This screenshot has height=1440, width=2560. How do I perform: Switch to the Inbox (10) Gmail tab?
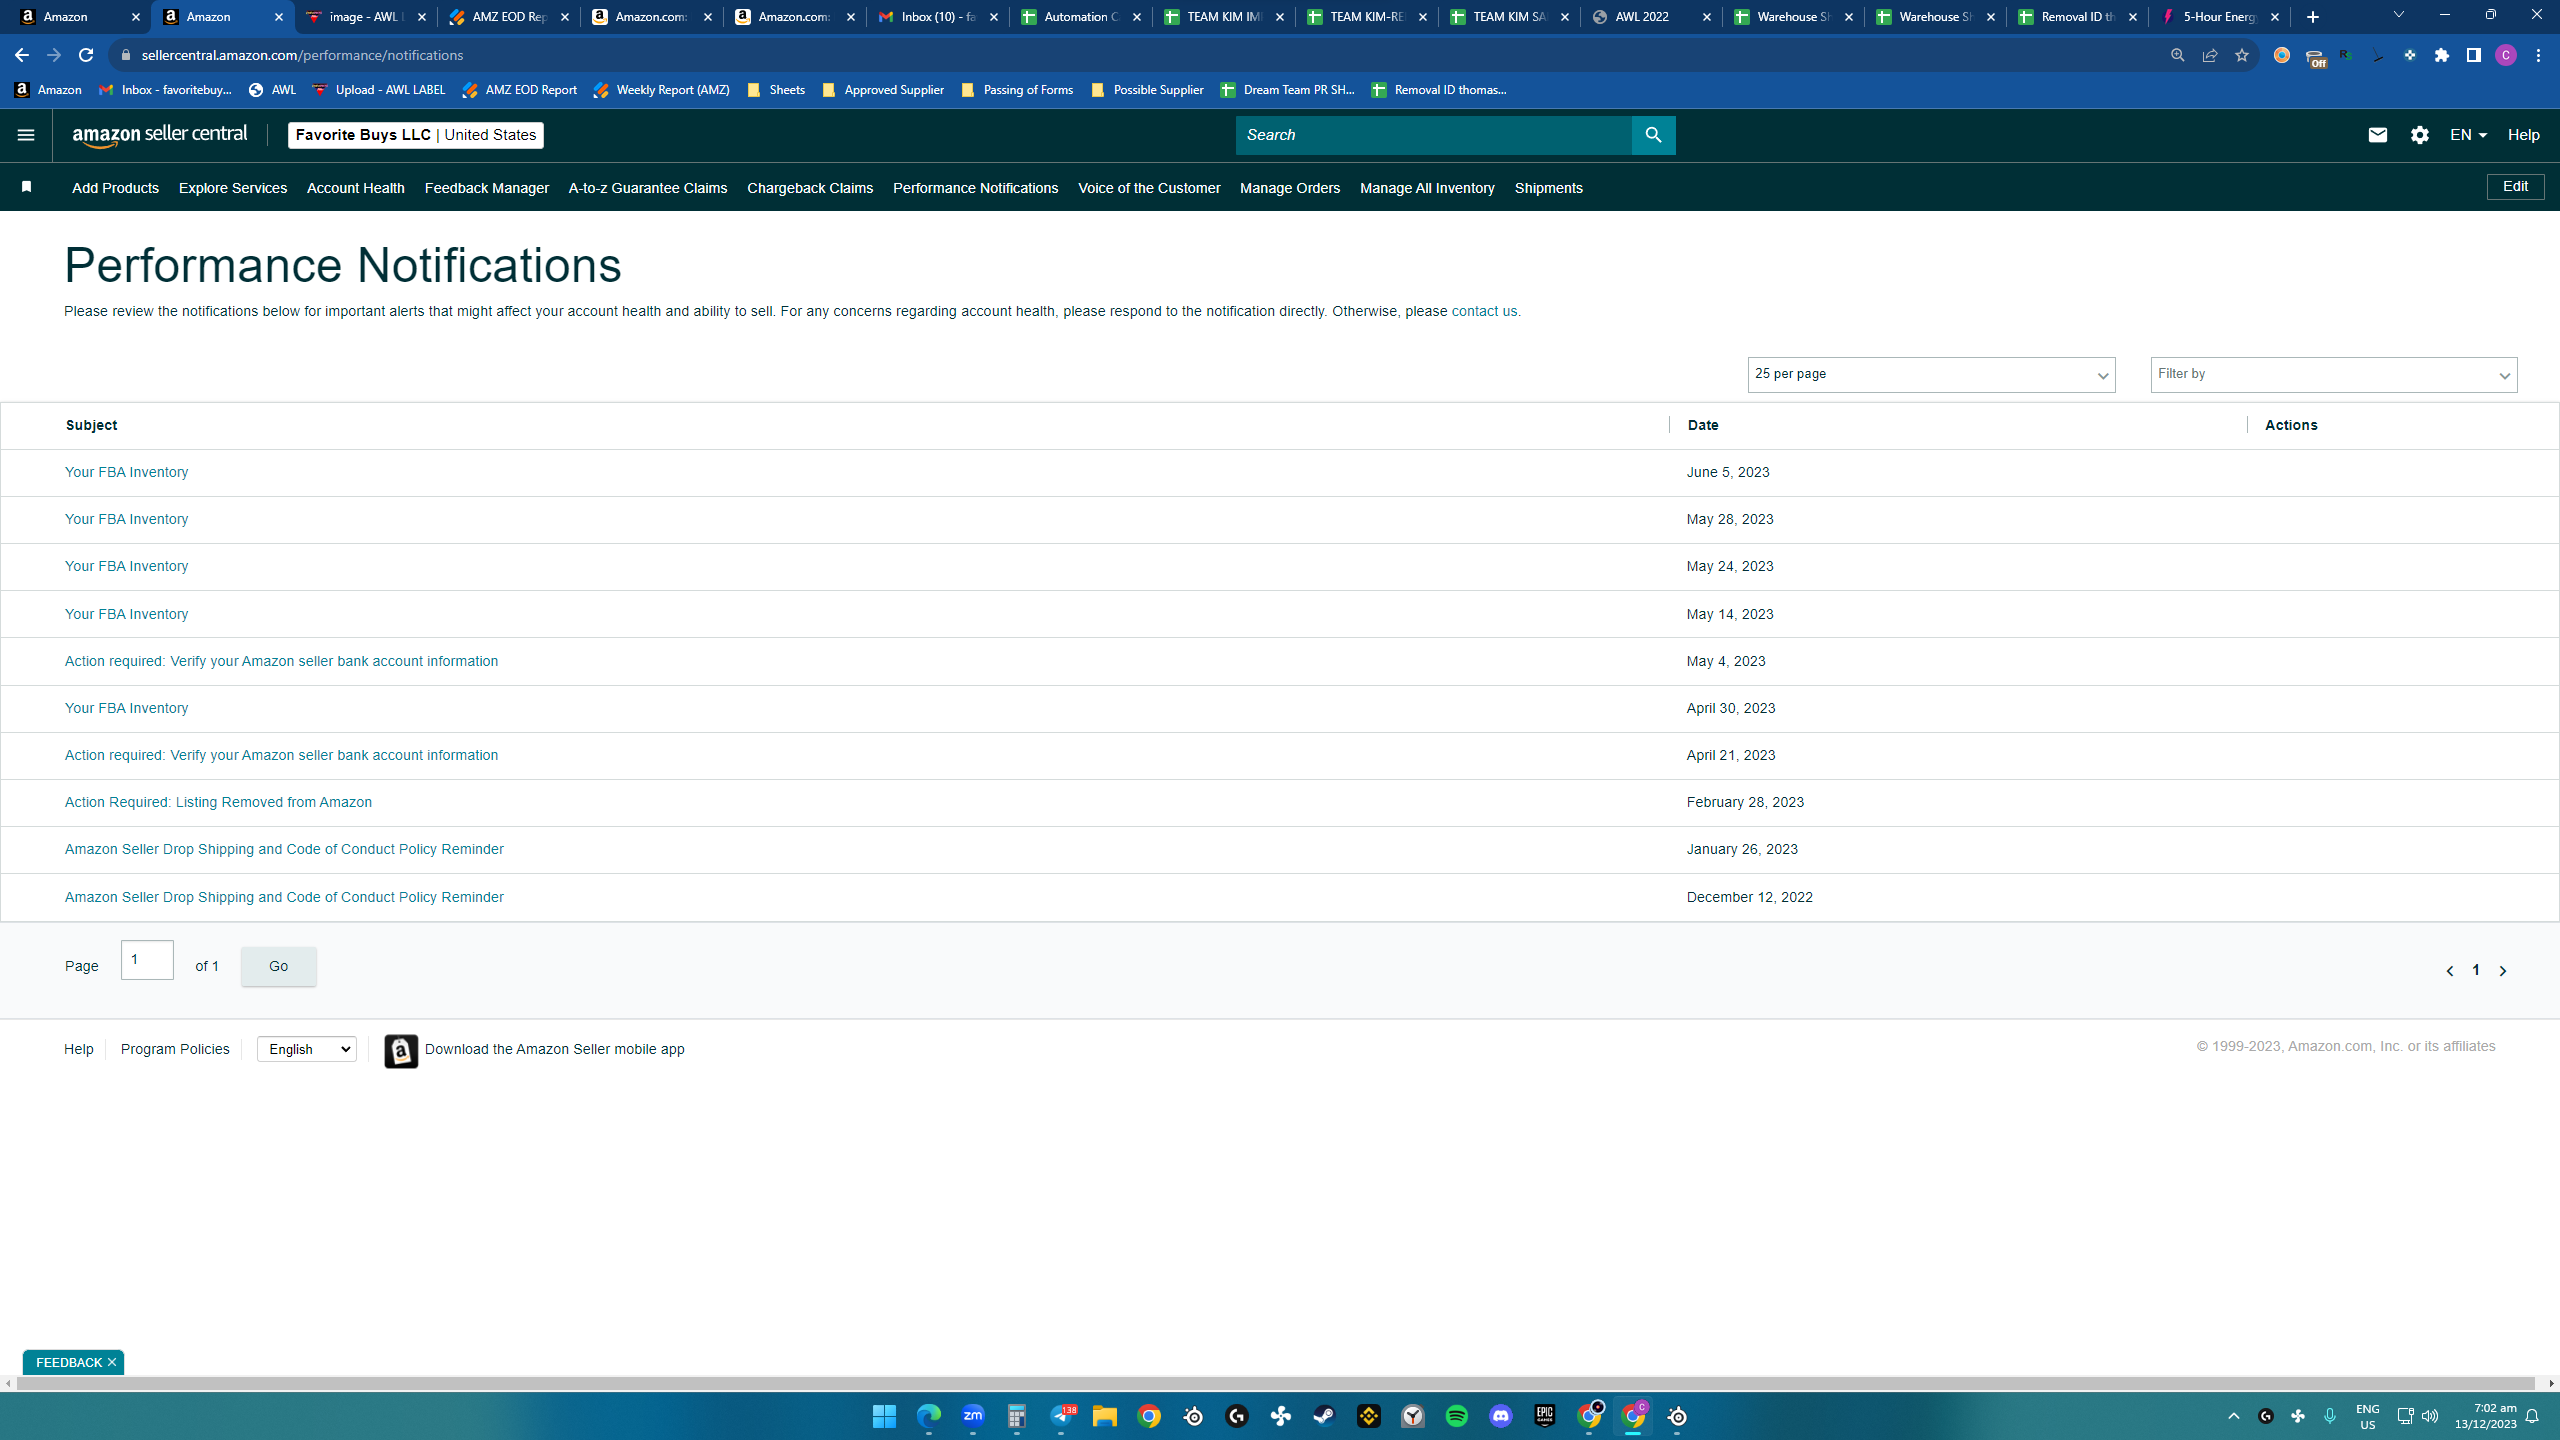point(937,17)
